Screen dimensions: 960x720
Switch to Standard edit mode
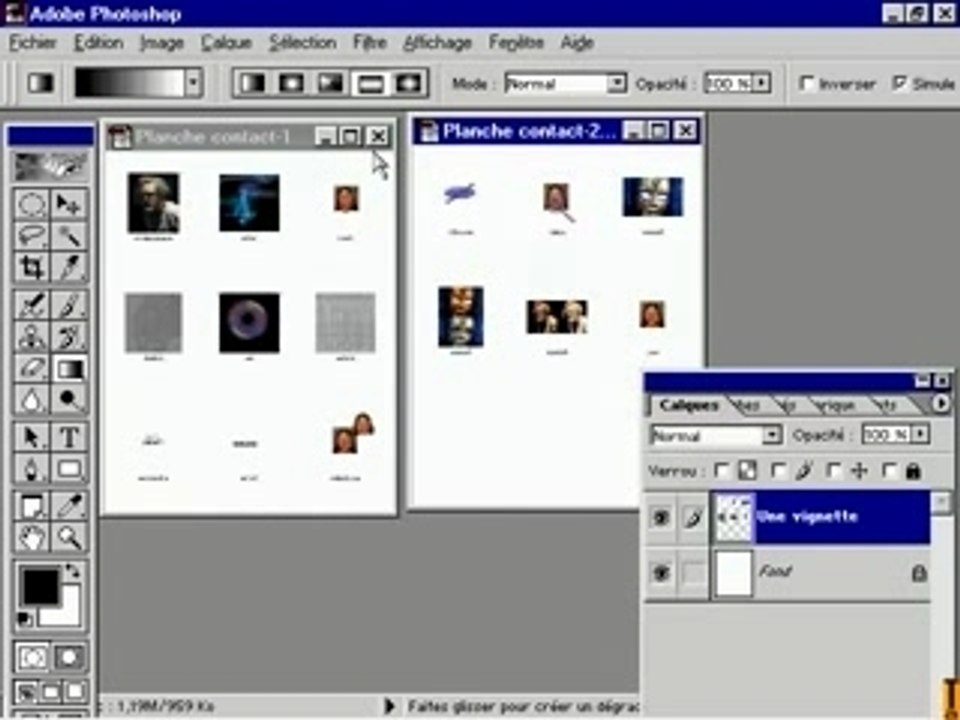31,657
